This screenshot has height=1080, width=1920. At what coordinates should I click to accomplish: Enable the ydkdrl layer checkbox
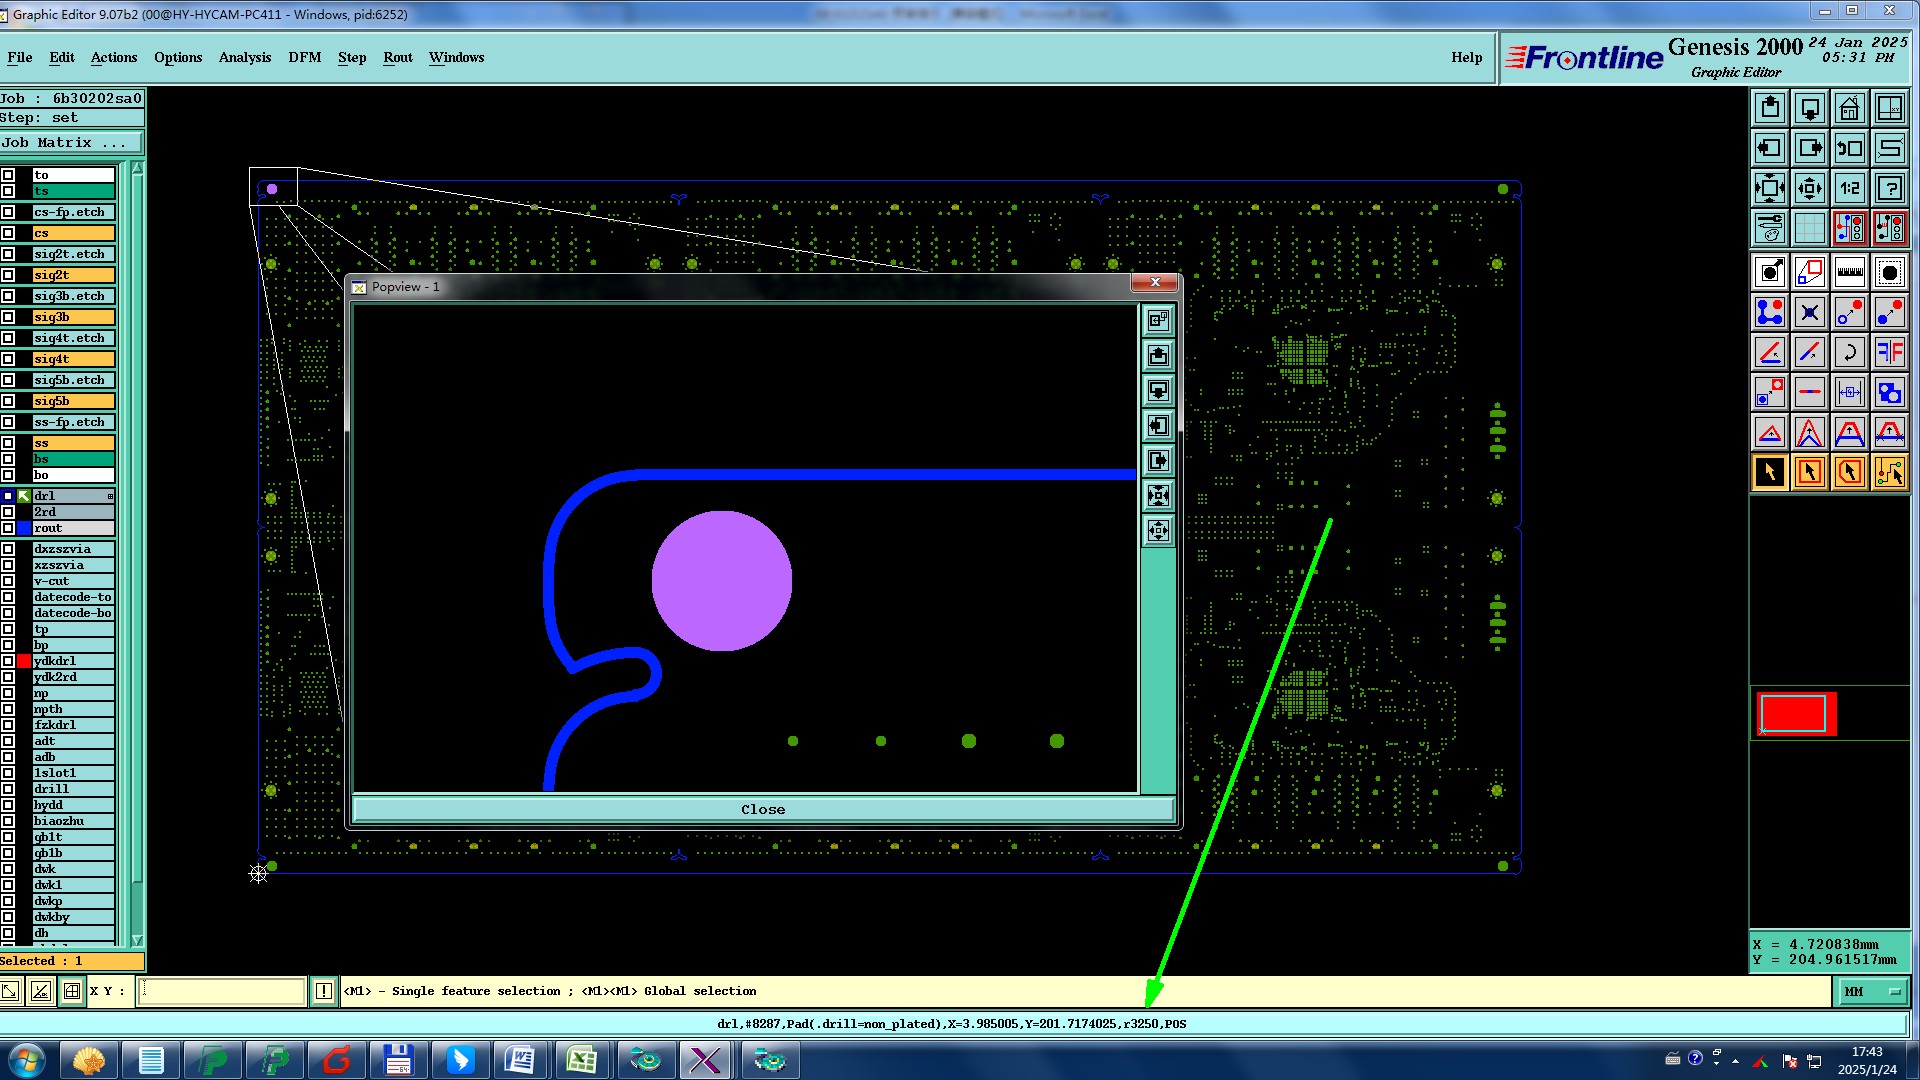(9, 661)
